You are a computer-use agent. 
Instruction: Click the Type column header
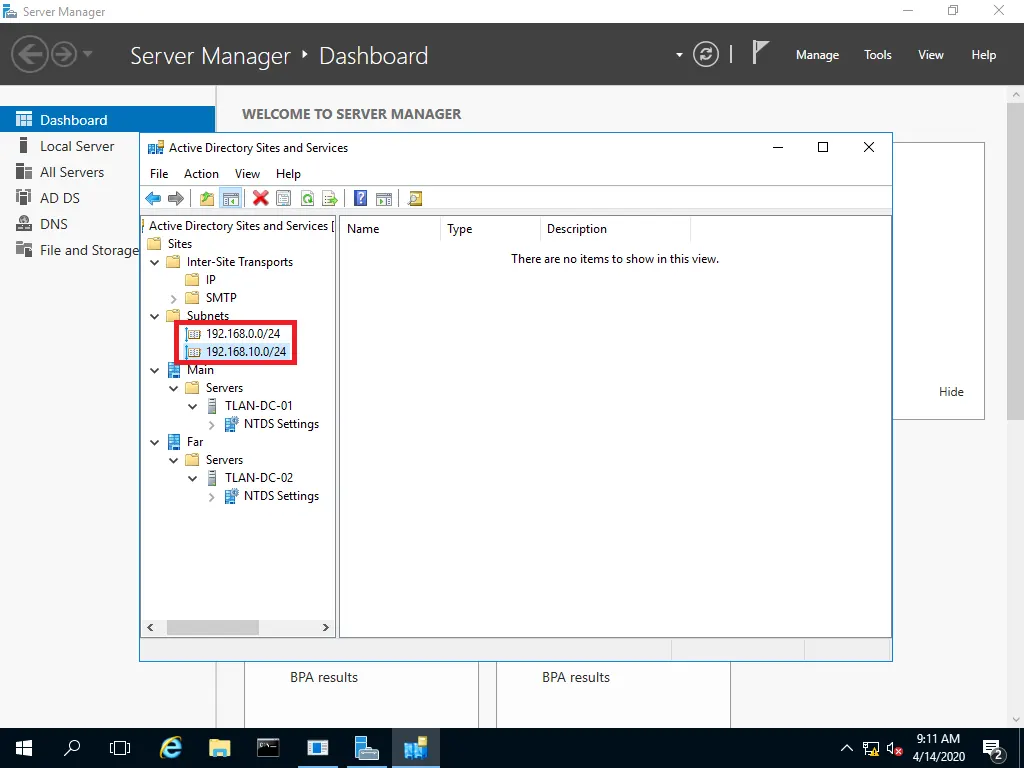pos(490,229)
